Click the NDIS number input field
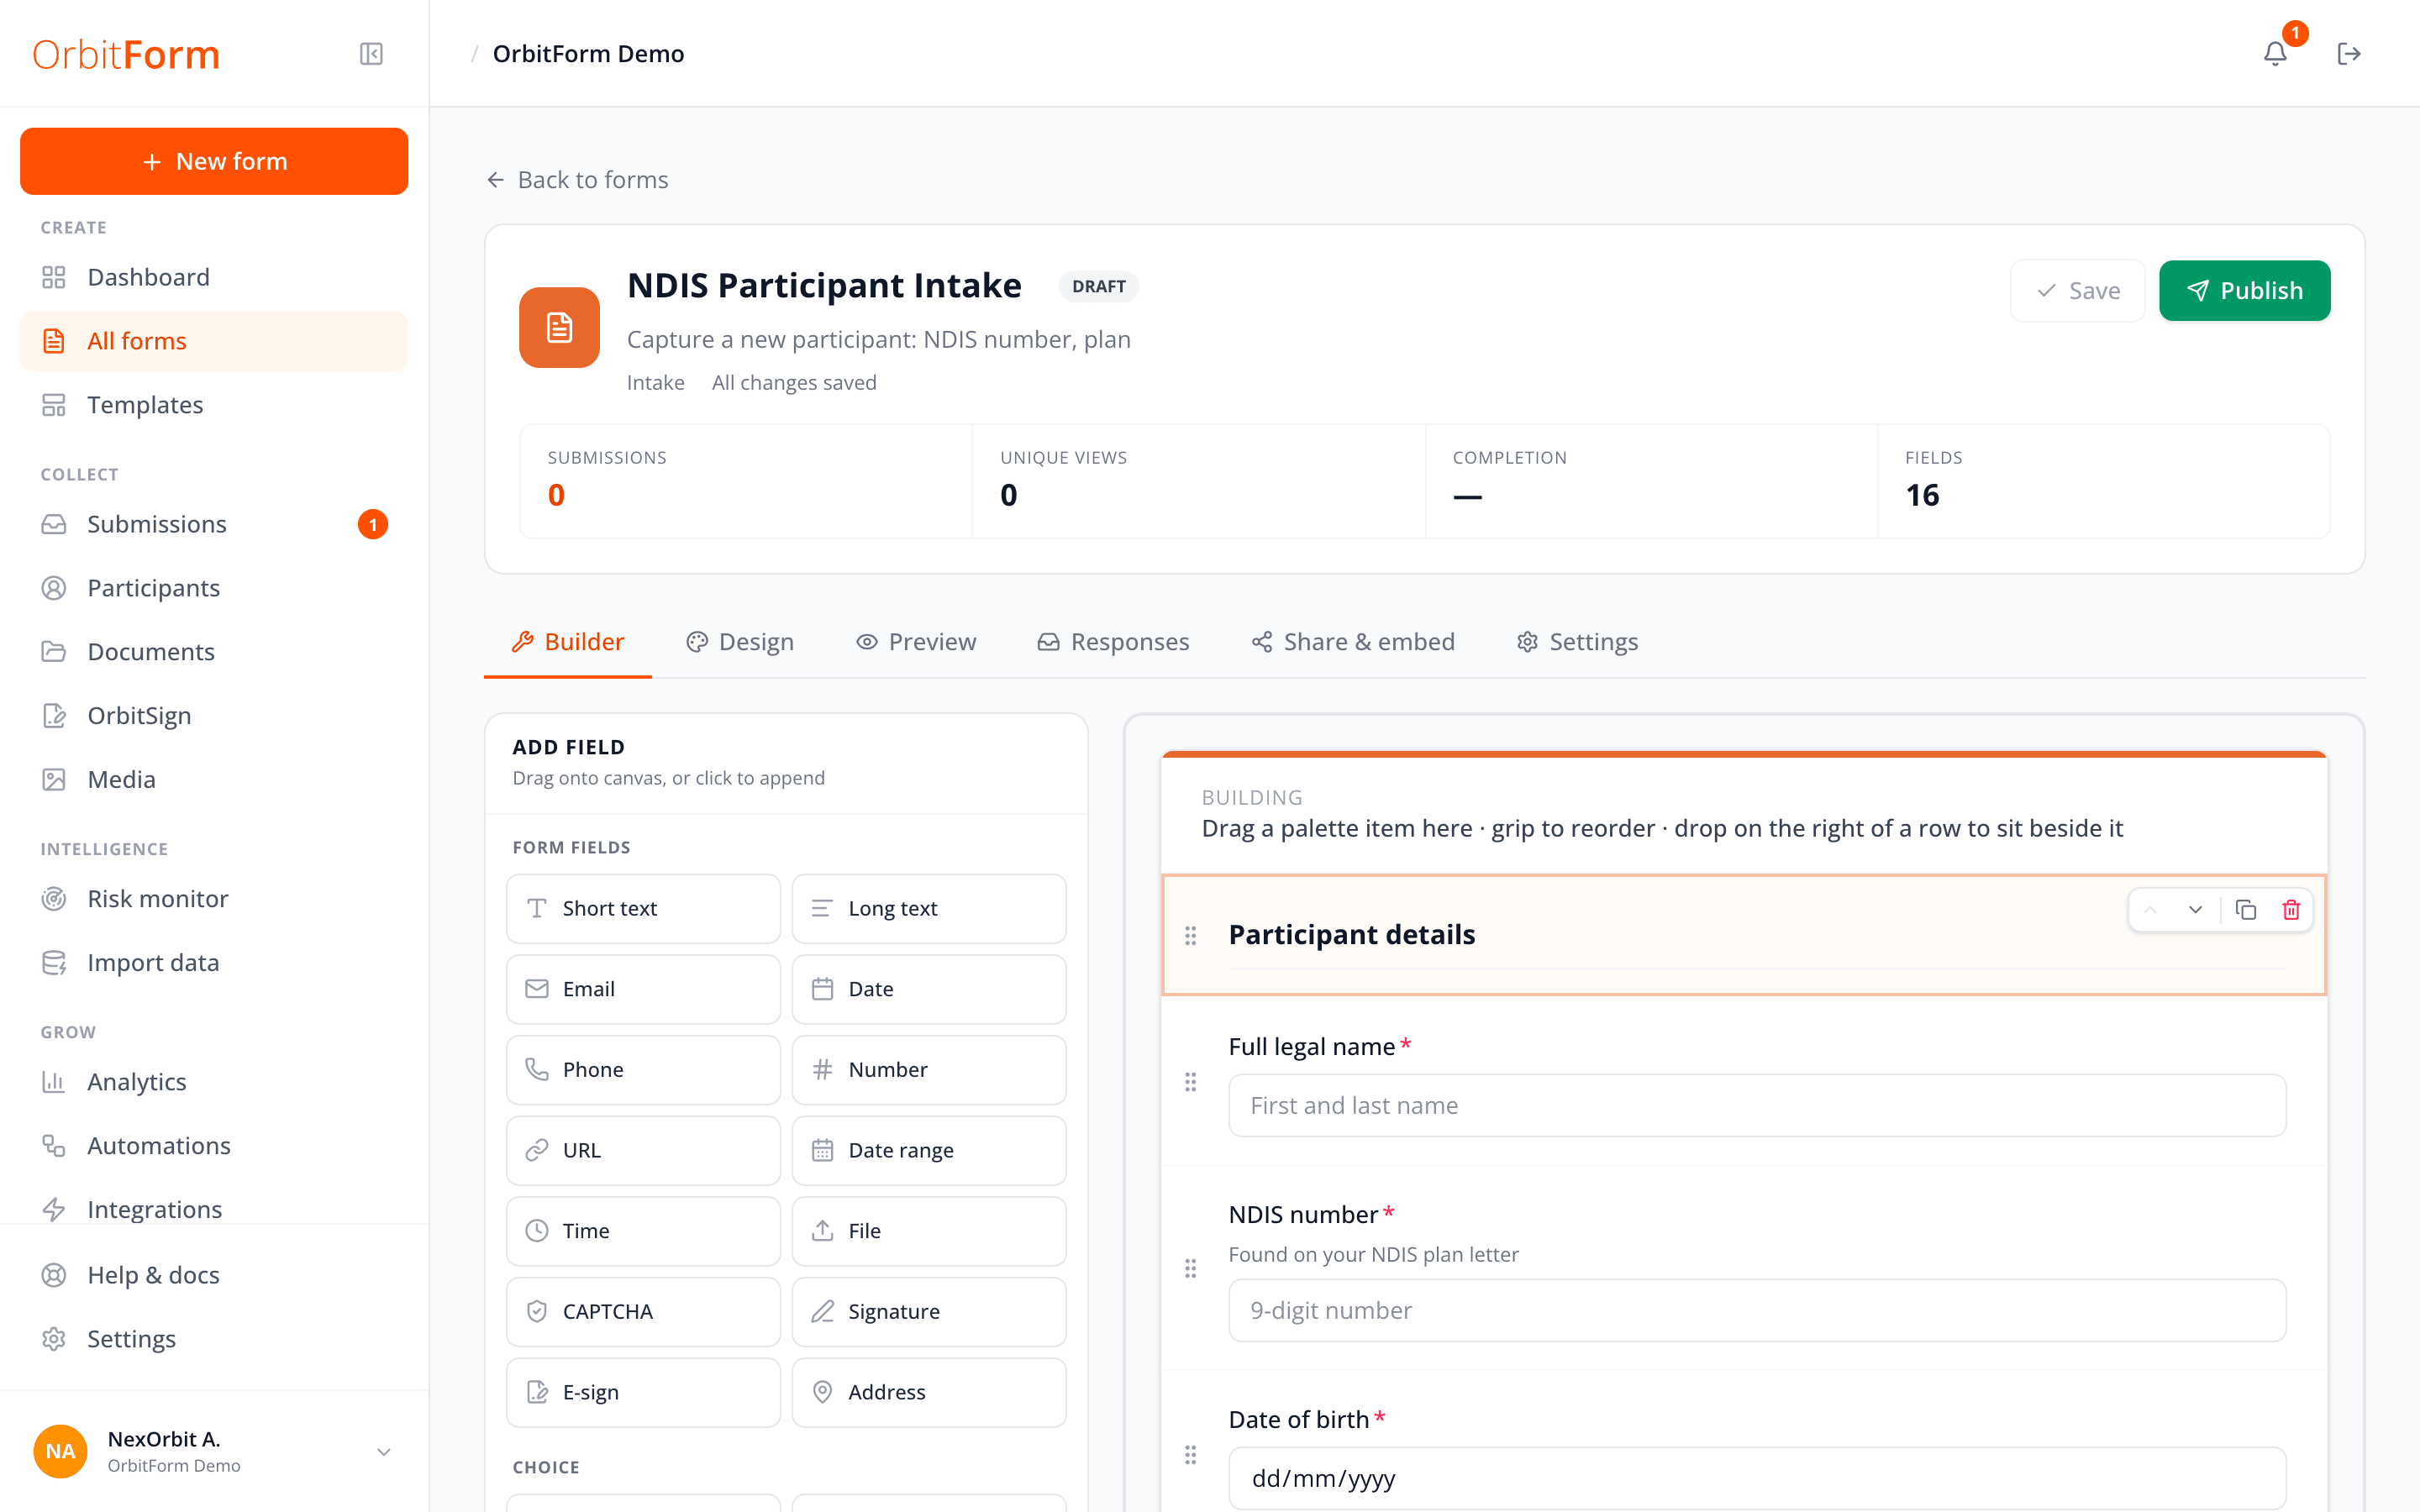 point(1757,1310)
